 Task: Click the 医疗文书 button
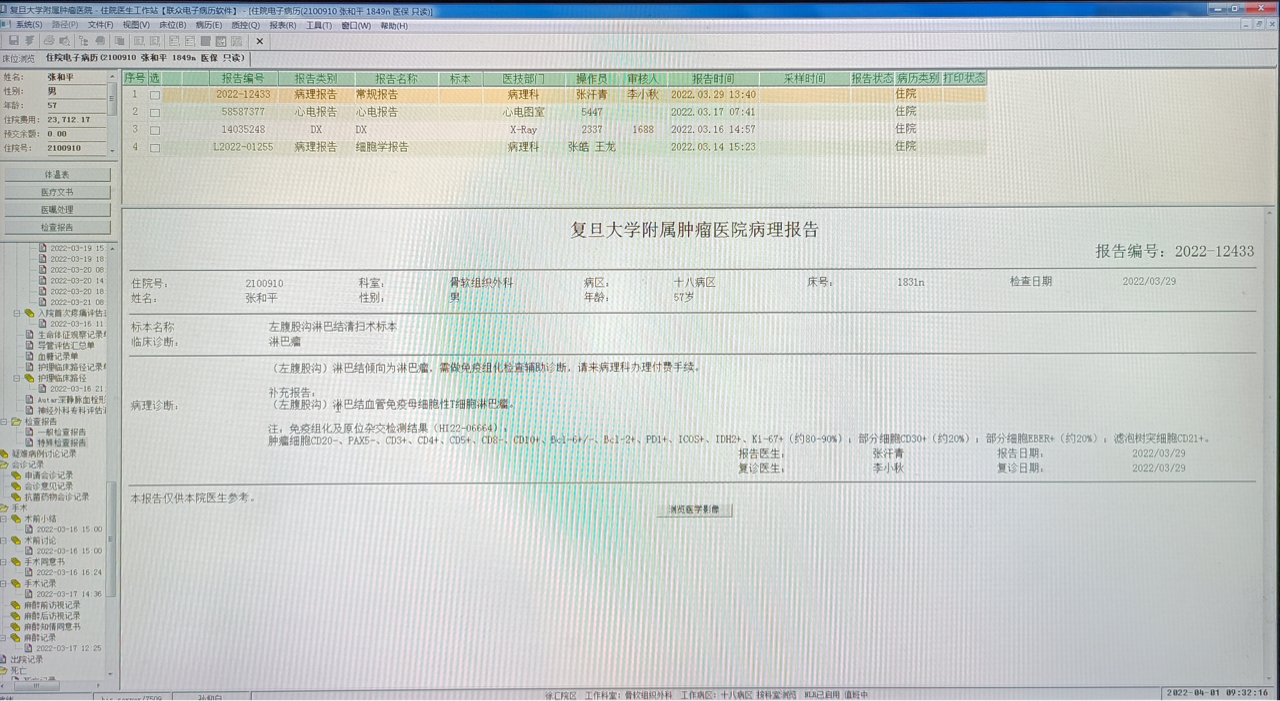pos(57,192)
